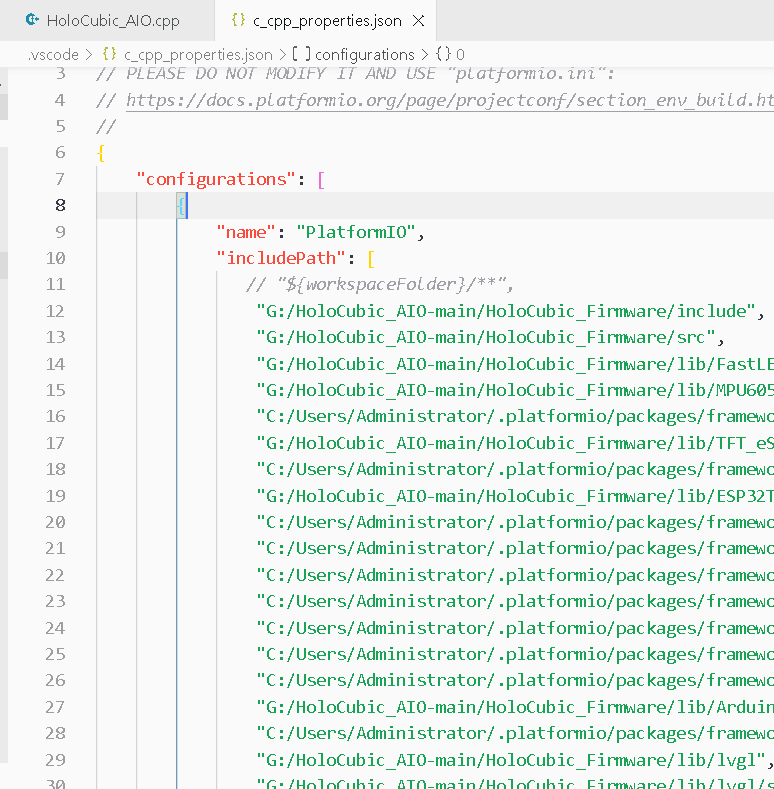Click the lib/FastLE path on line 14
Viewport: 774px width, 789px height.
(515, 364)
